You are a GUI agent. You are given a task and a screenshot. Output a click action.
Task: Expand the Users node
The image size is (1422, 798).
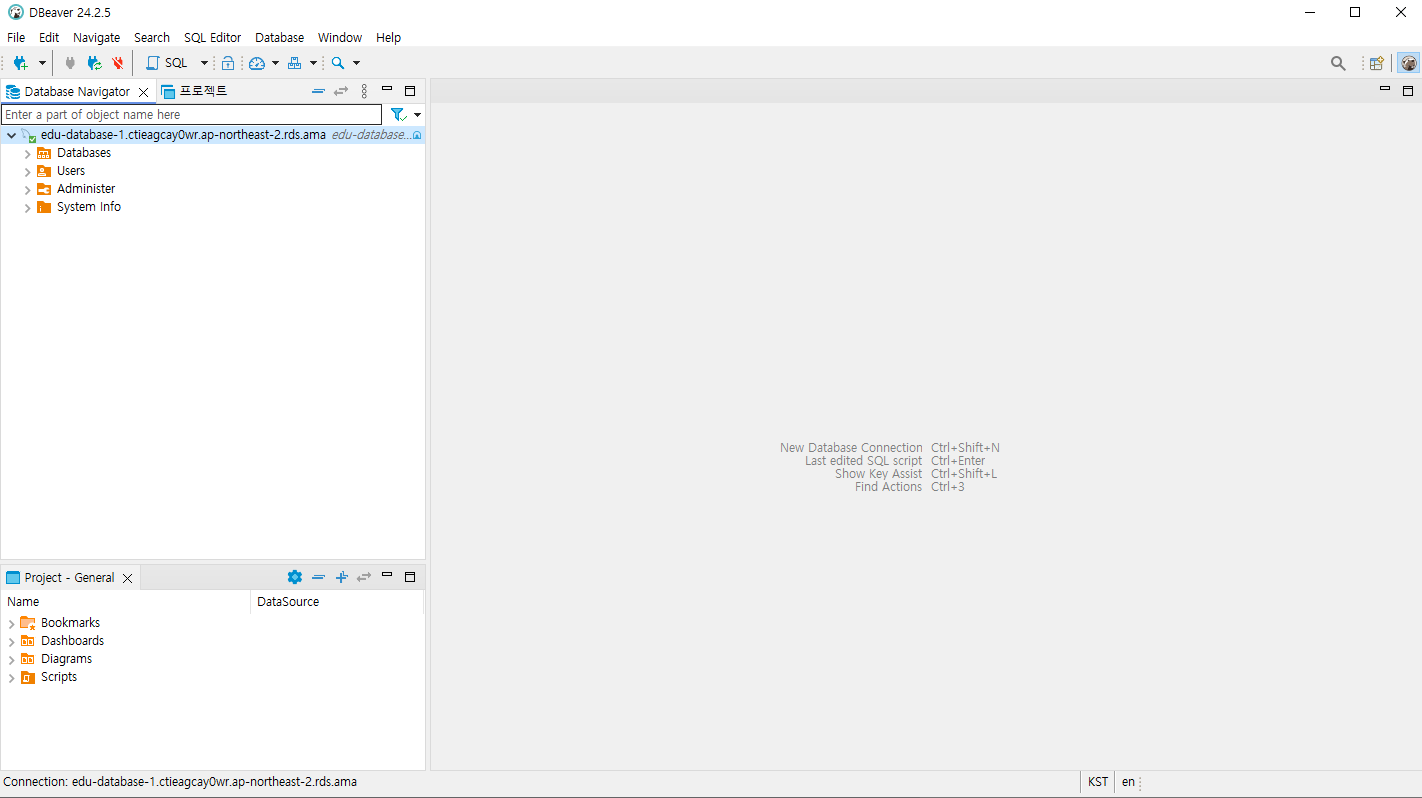[x=27, y=171]
